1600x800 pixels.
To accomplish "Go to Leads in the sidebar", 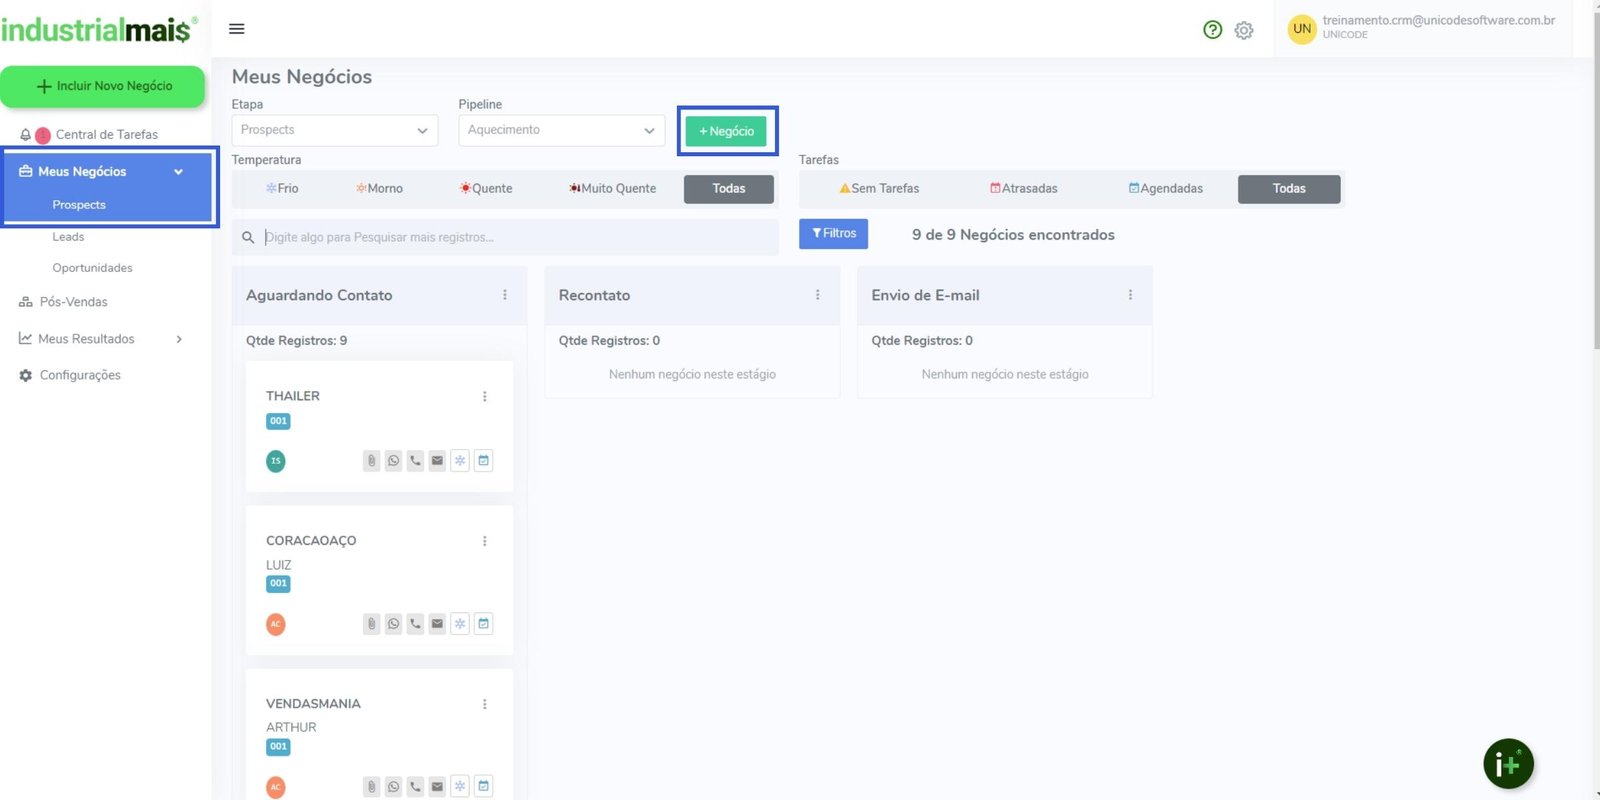I will click(x=68, y=237).
